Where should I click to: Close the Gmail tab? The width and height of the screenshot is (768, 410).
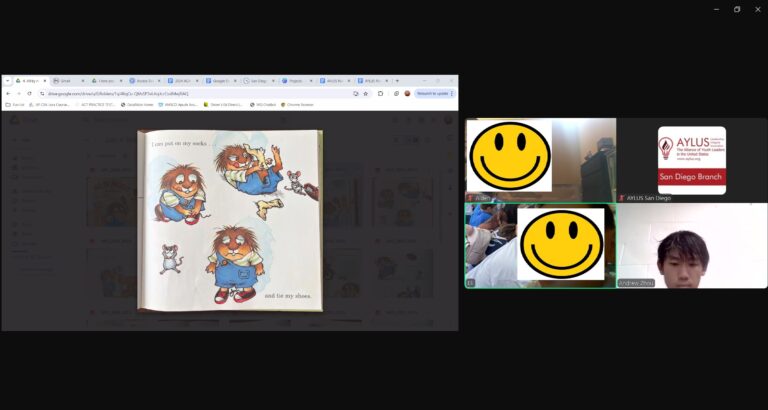(x=83, y=81)
